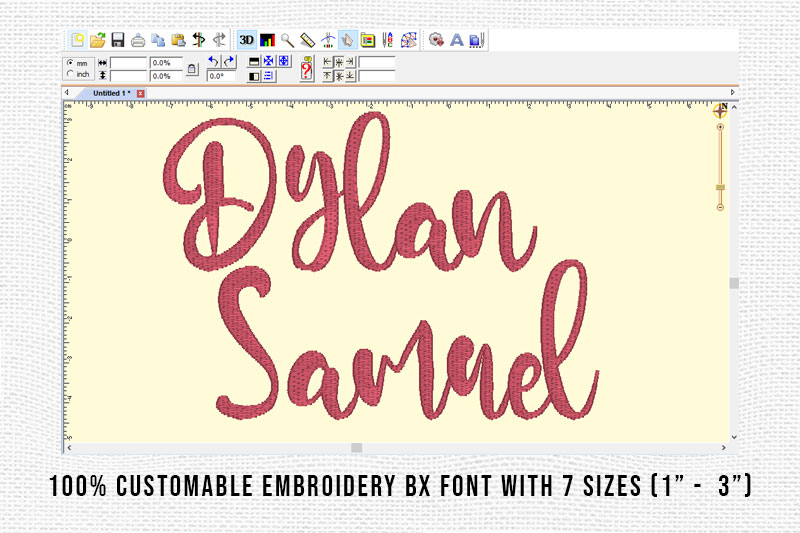Copy the selected object
This screenshot has height=533, width=800.
click(x=158, y=40)
